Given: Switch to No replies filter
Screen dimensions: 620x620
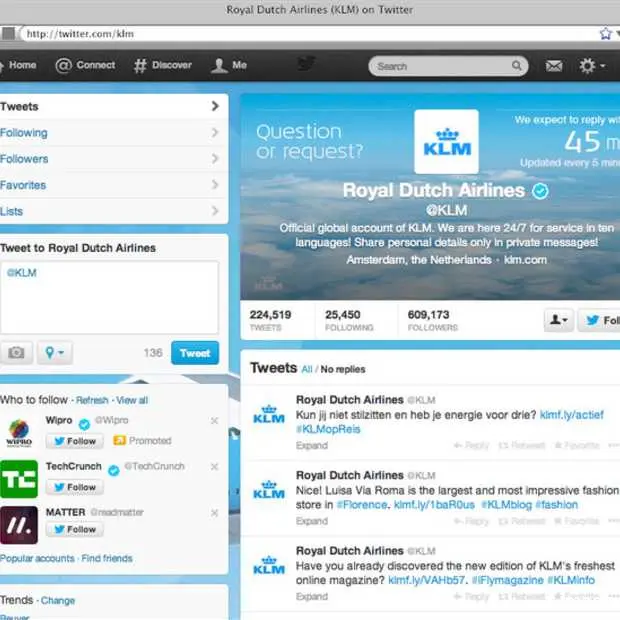Looking at the screenshot, I should pyautogui.click(x=343, y=369).
